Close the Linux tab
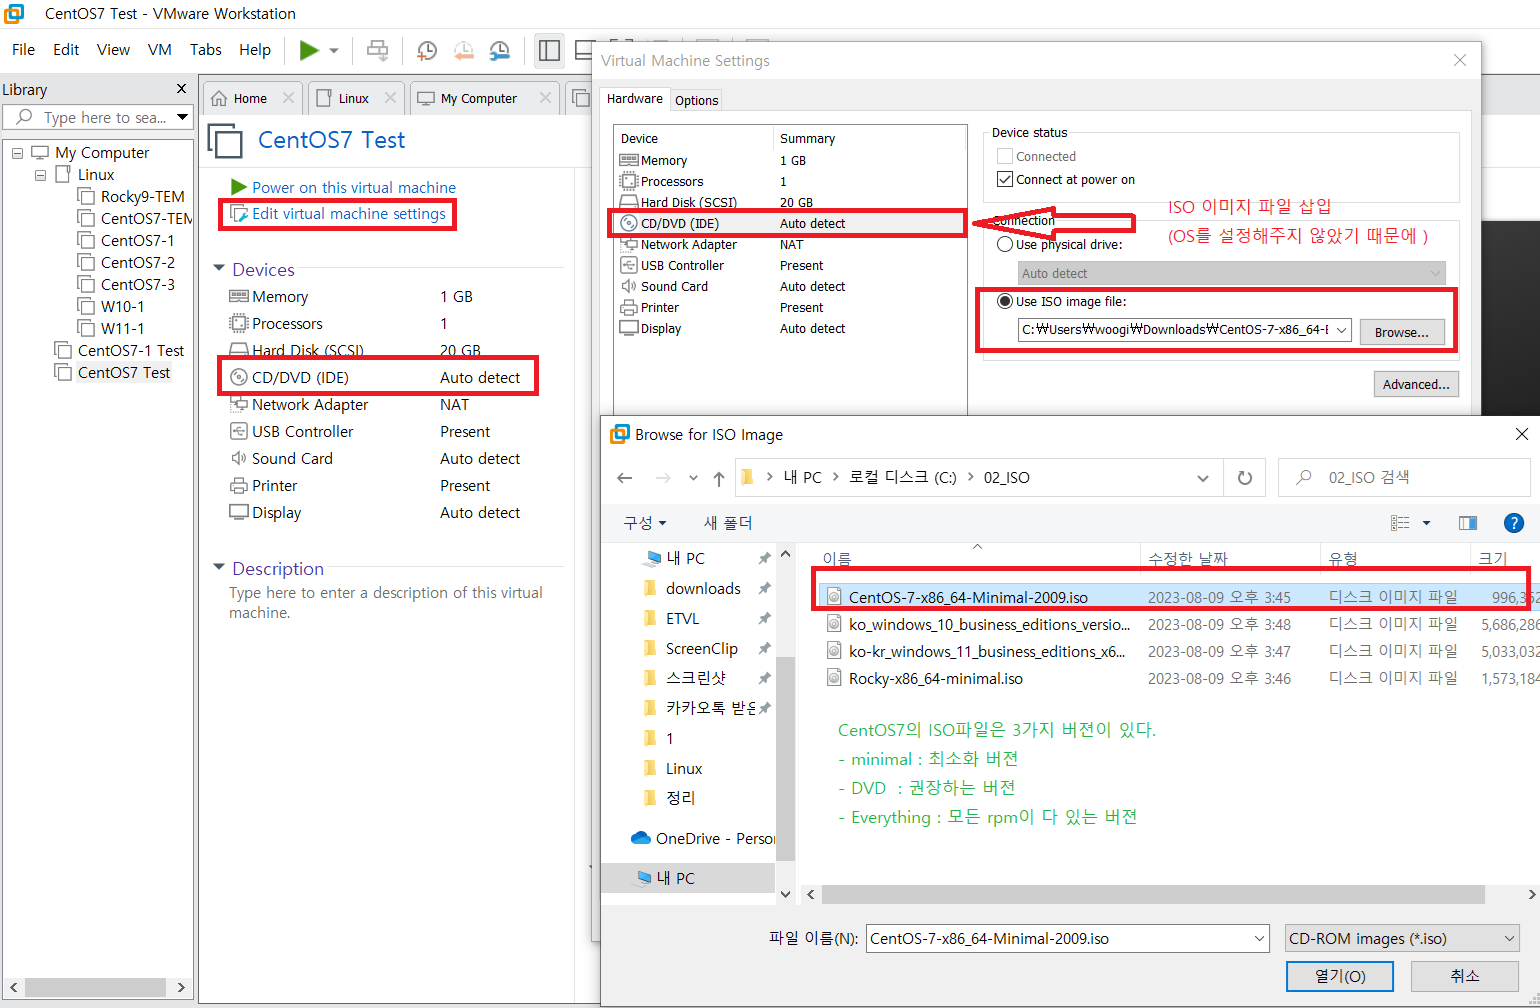The width and height of the screenshot is (1540, 1008). (390, 98)
